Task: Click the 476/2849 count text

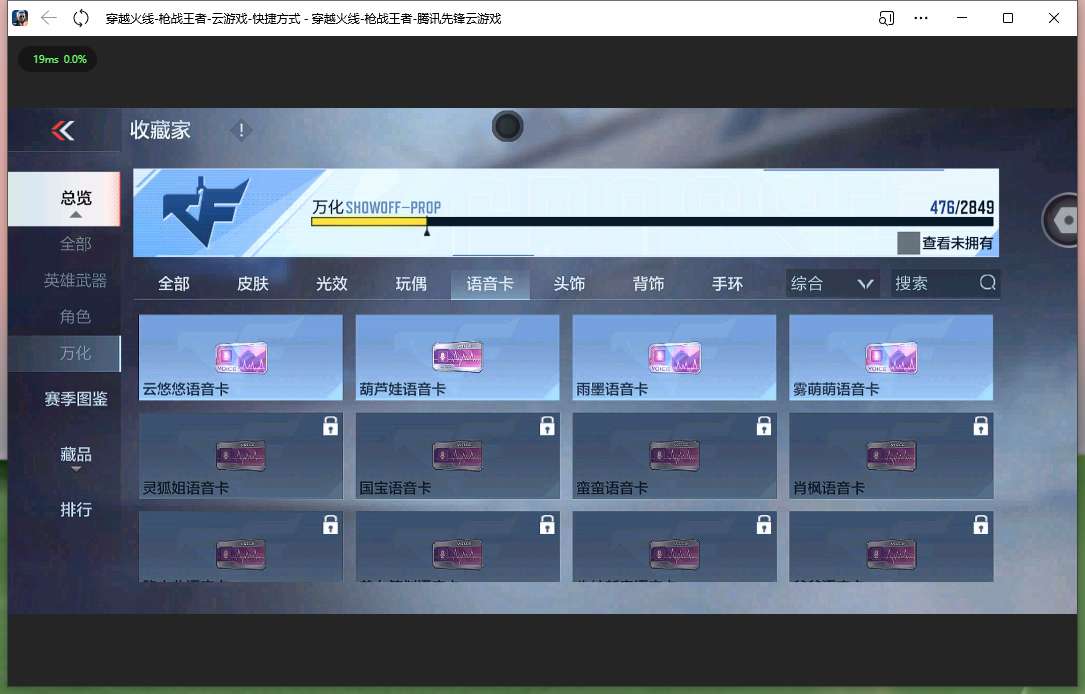Action: [962, 207]
